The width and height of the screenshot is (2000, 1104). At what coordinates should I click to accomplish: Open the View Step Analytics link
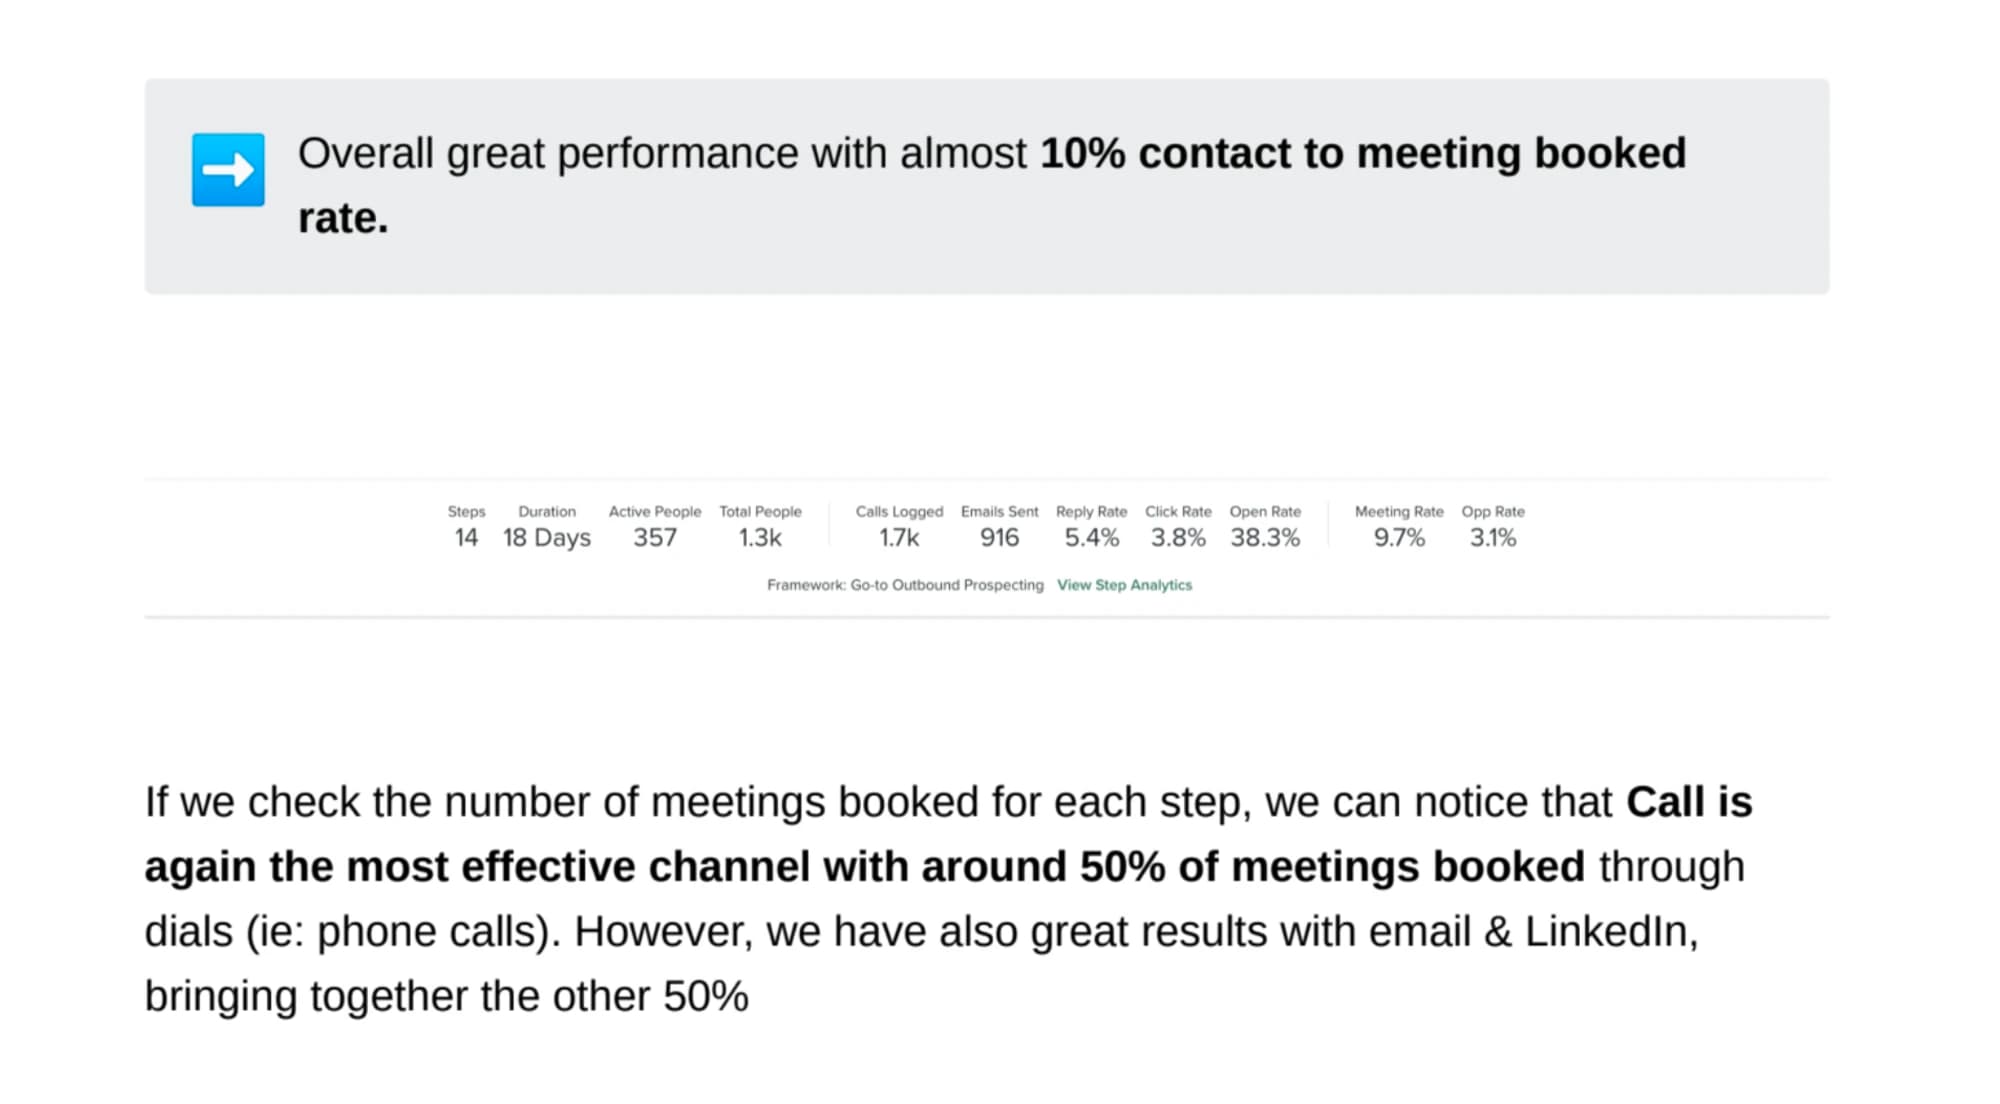(x=1124, y=585)
